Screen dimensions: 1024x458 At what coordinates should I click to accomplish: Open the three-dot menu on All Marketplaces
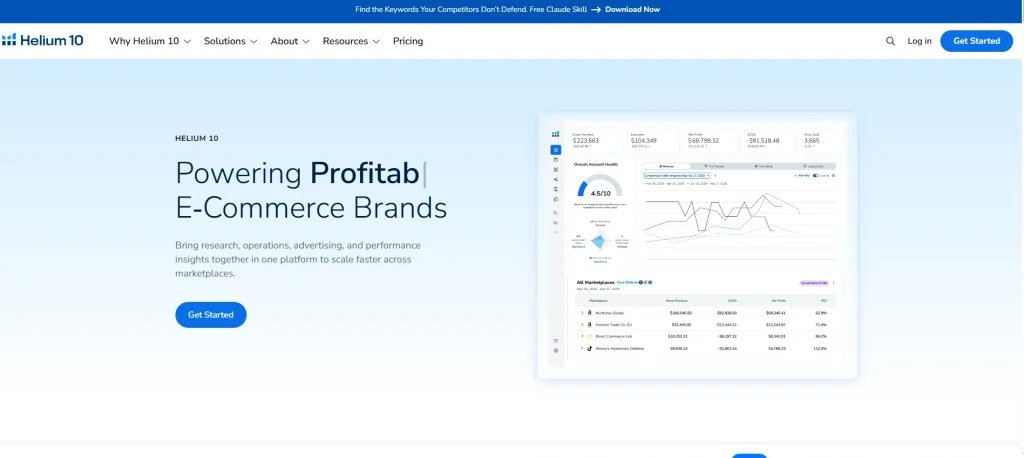833,283
